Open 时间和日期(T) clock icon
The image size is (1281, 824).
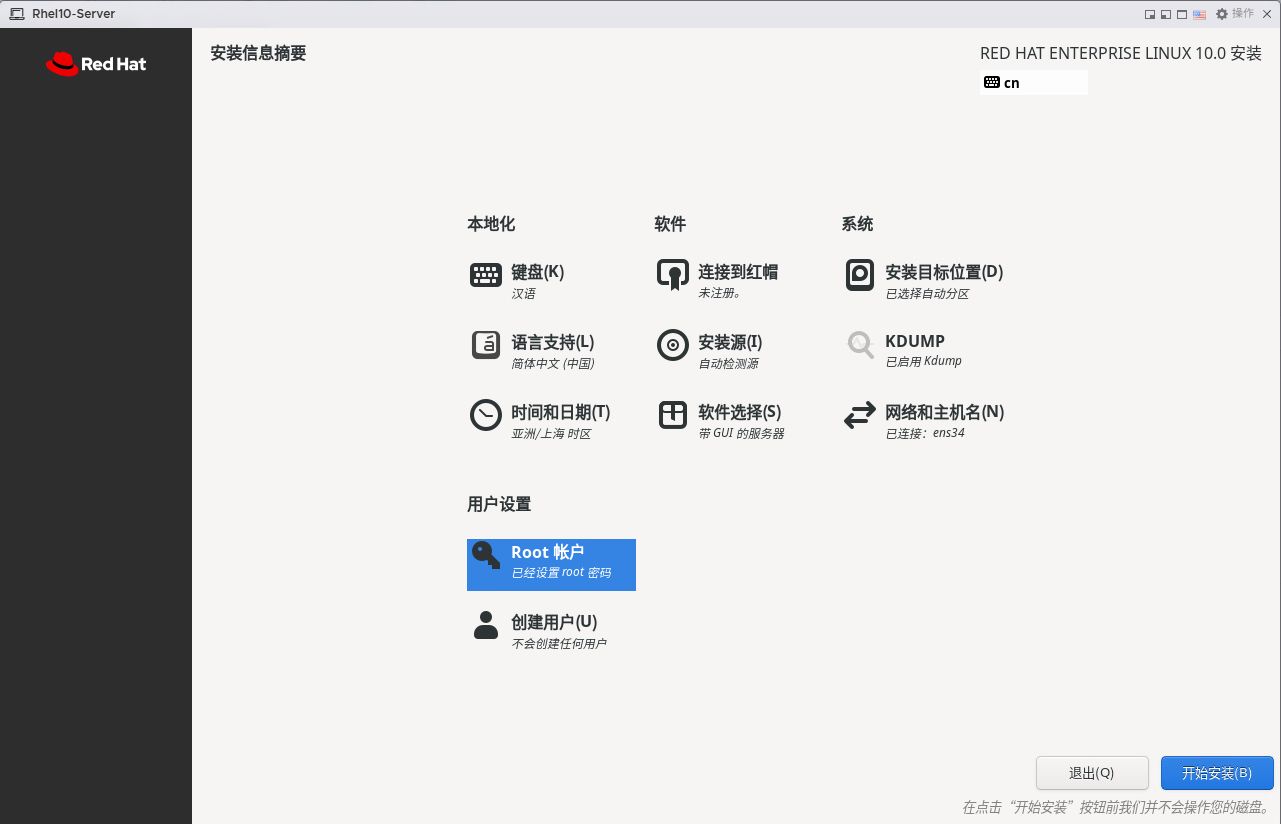point(486,415)
